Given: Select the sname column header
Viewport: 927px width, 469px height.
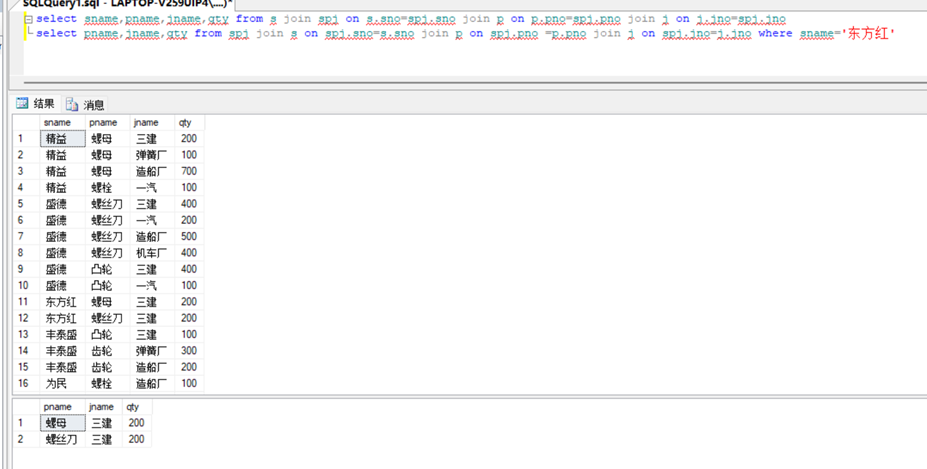Looking at the screenshot, I should [x=63, y=122].
